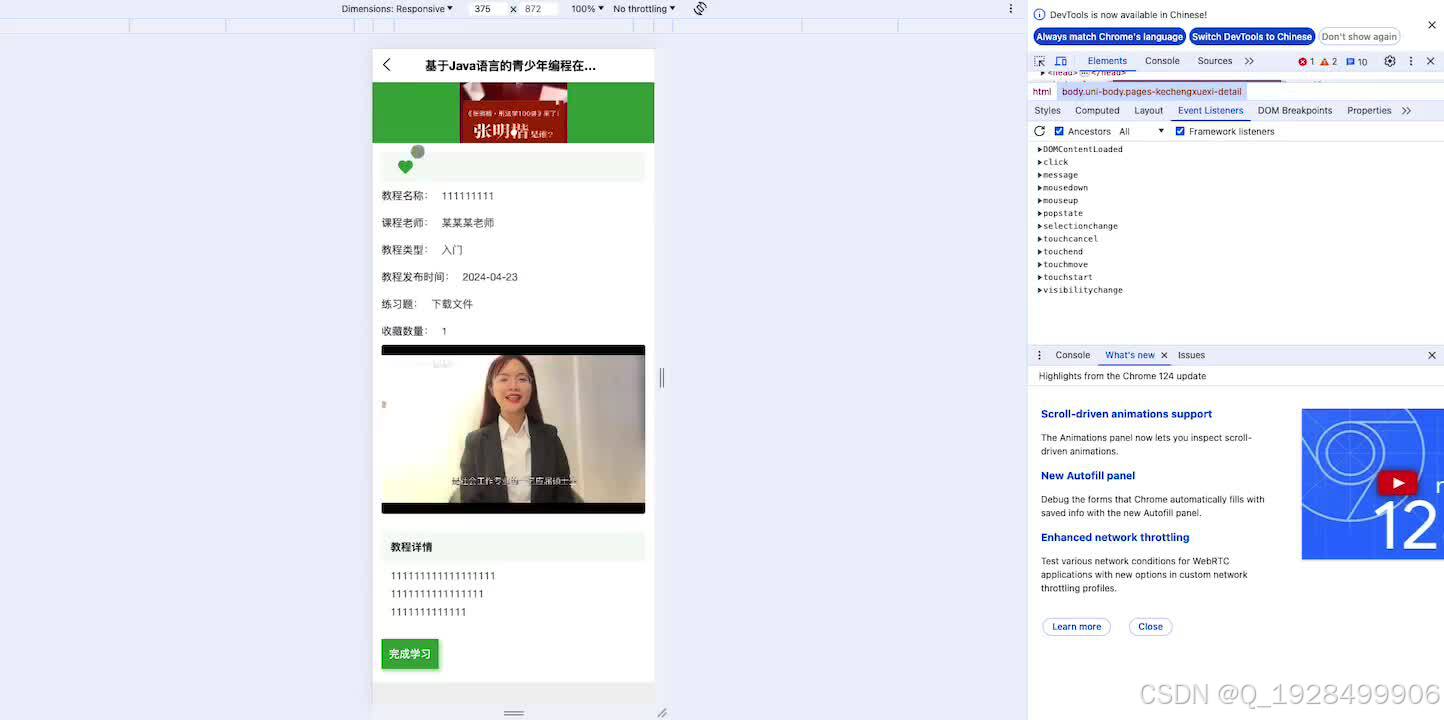Tap the green 完成学习 button
Screen dimensions: 1444x720
click(x=410, y=654)
